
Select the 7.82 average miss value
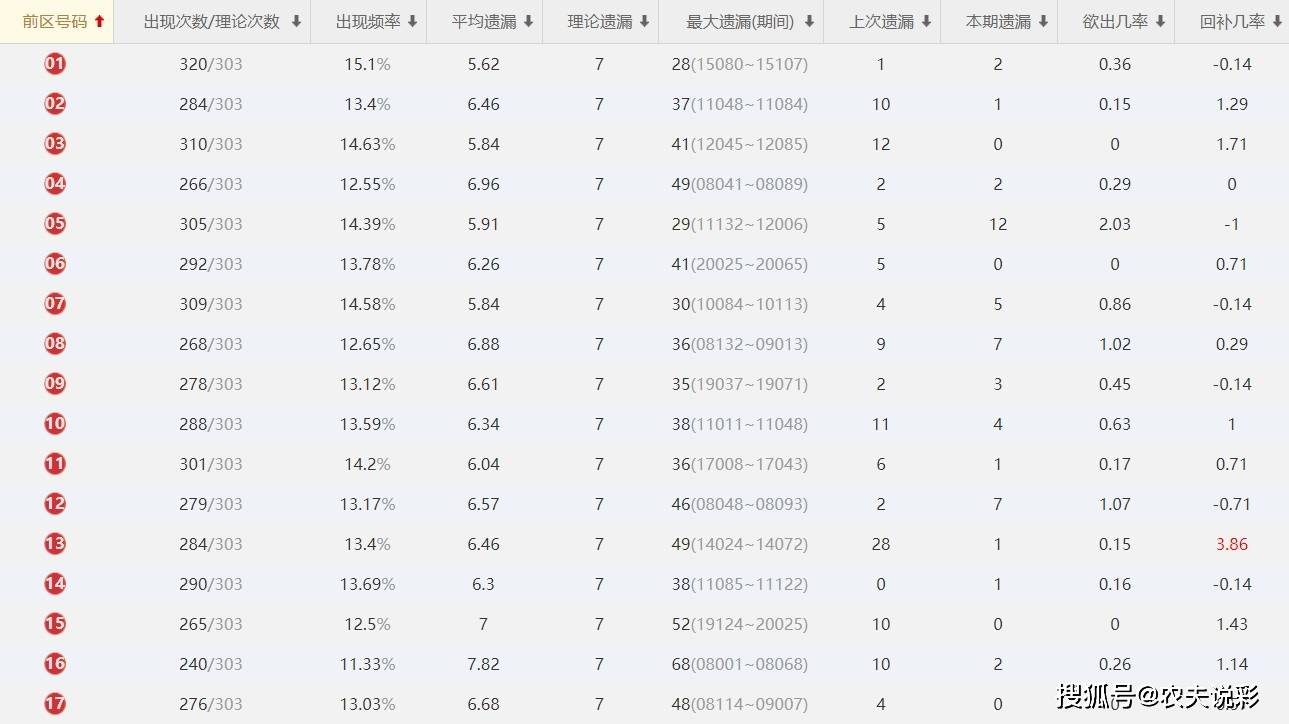[x=484, y=664]
